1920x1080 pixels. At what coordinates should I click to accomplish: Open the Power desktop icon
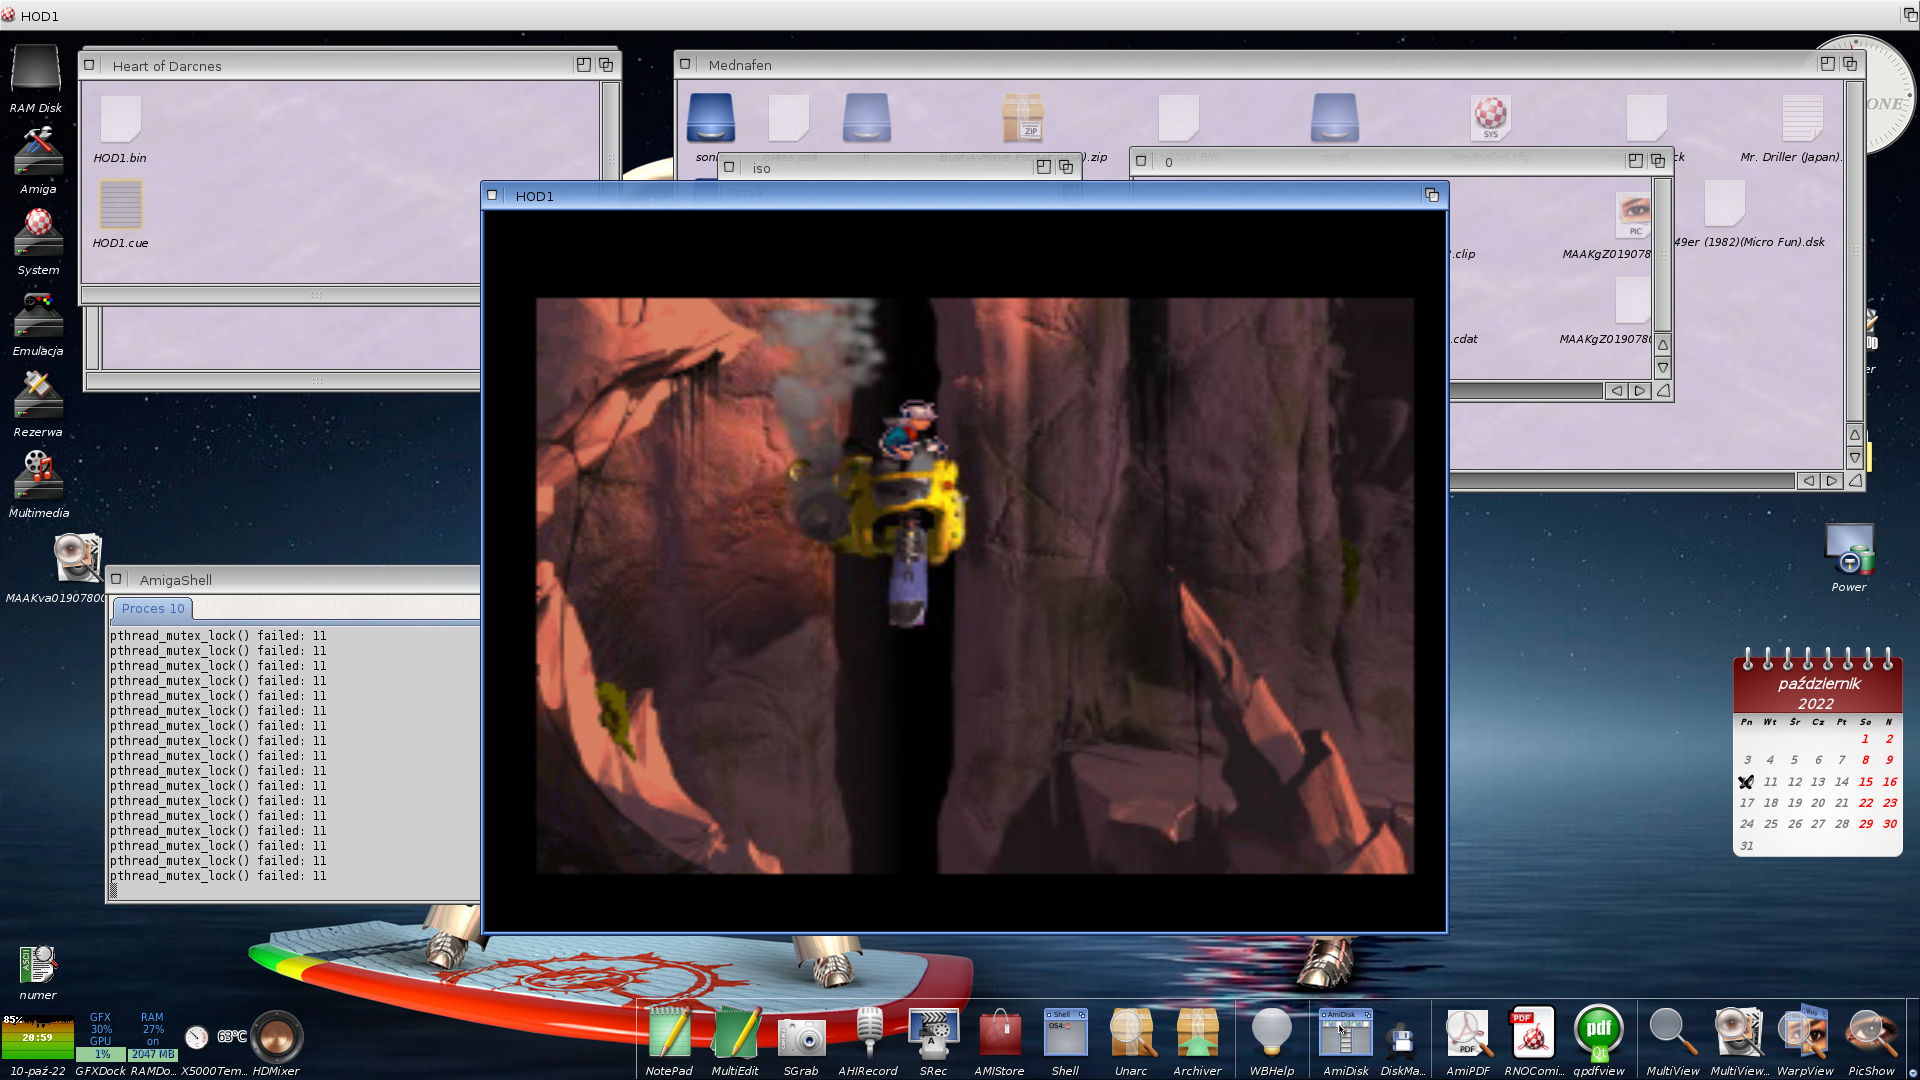(x=1849, y=550)
